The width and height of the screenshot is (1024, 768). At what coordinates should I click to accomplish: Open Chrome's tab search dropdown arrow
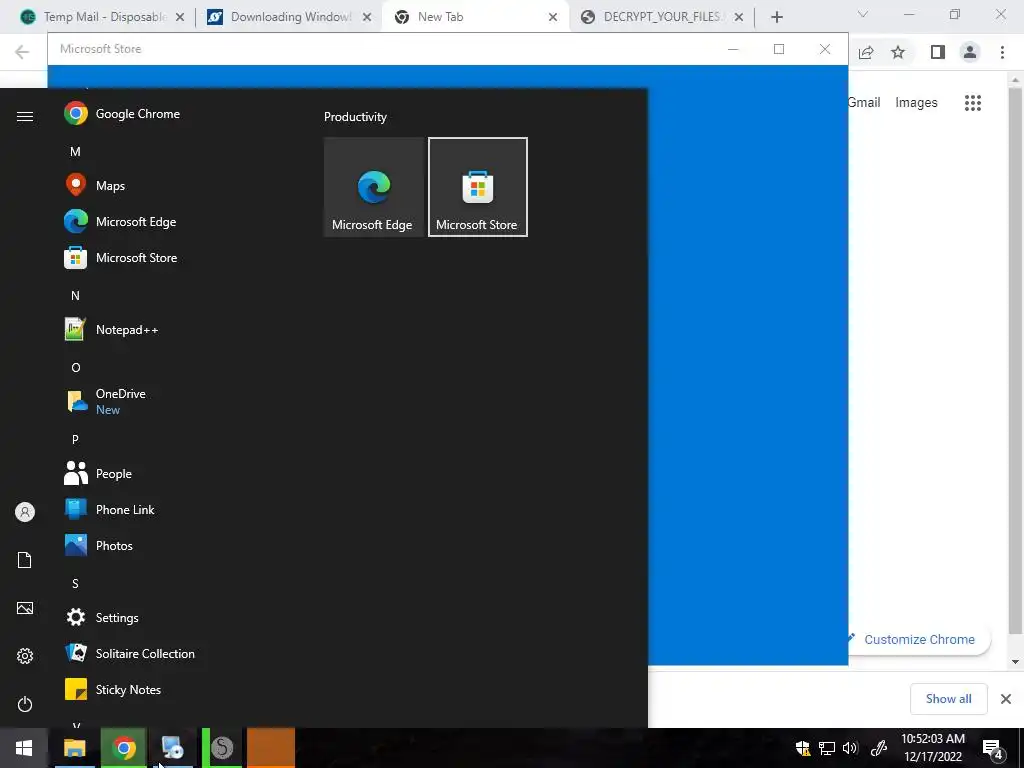tap(863, 14)
